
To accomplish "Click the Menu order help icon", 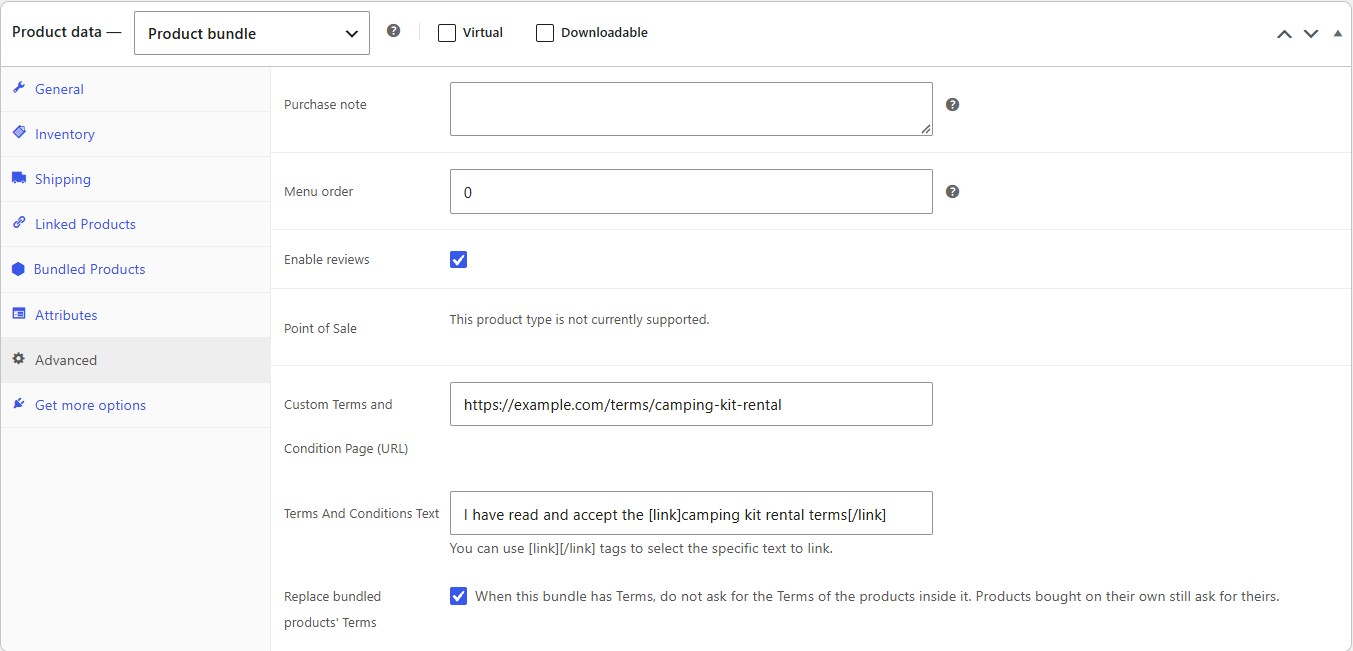I will tap(952, 191).
